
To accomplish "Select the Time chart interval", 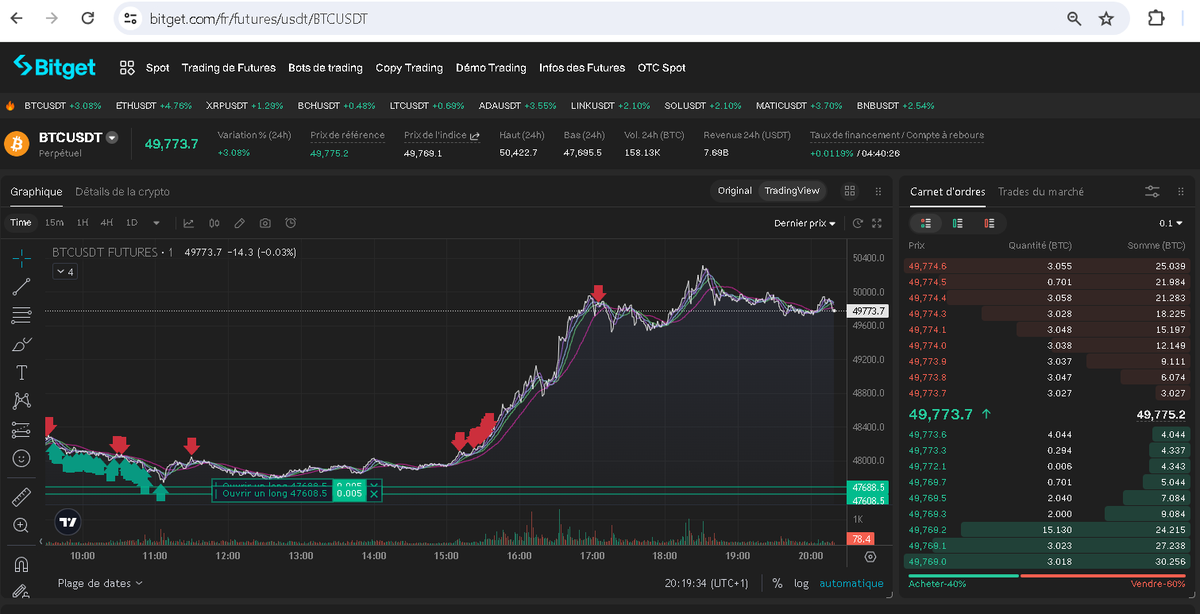I will [21, 223].
